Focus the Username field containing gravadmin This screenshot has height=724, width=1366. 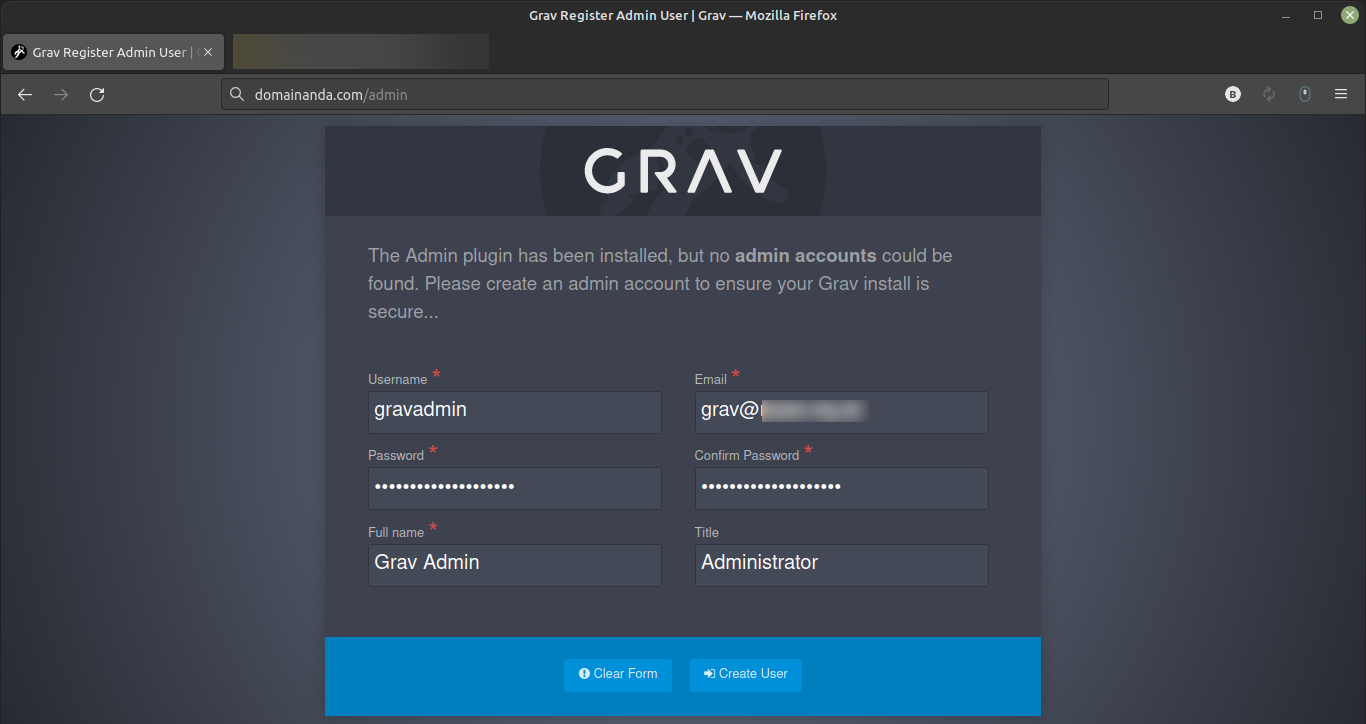click(x=514, y=411)
